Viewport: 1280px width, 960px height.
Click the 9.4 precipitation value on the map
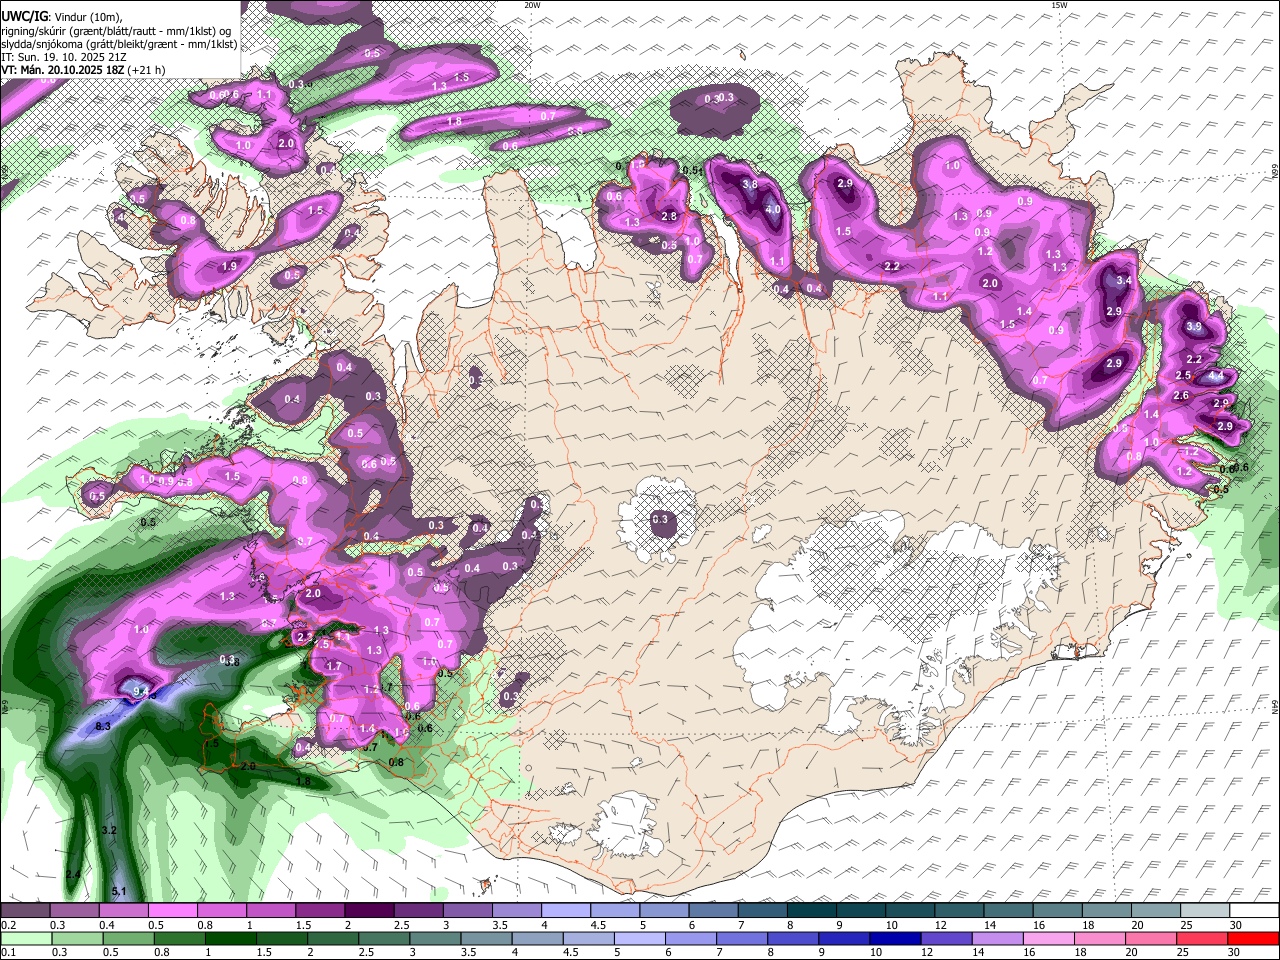coord(140,691)
